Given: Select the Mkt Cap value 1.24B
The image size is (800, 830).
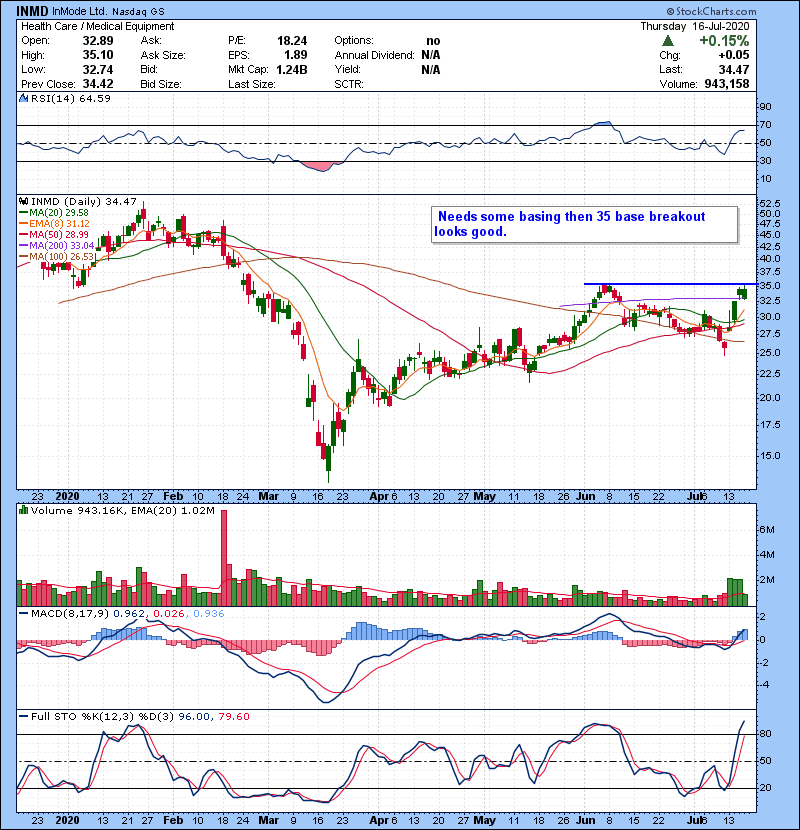Looking at the screenshot, I should [292, 69].
